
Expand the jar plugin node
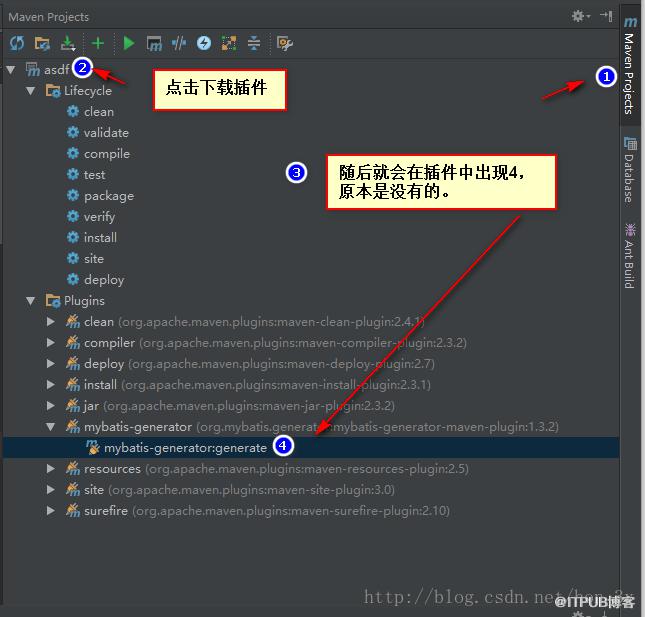(x=51, y=406)
